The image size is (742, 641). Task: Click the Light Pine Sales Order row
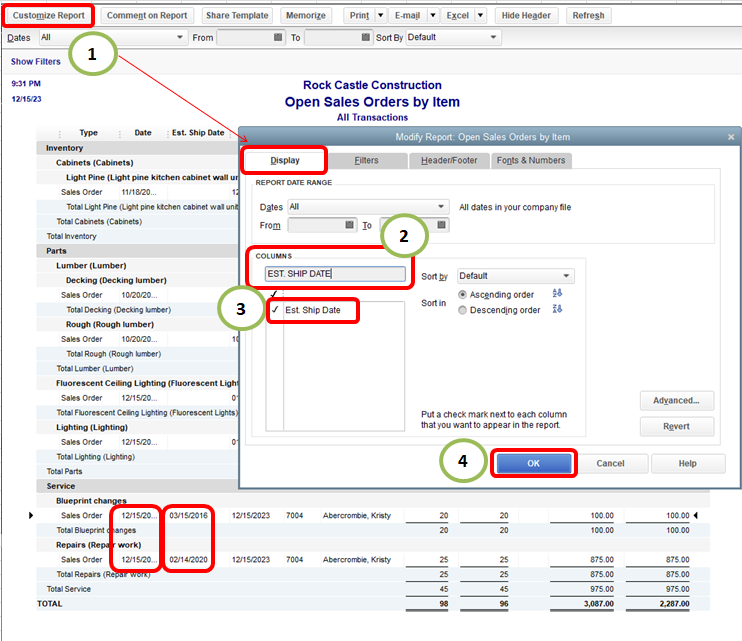[138, 192]
